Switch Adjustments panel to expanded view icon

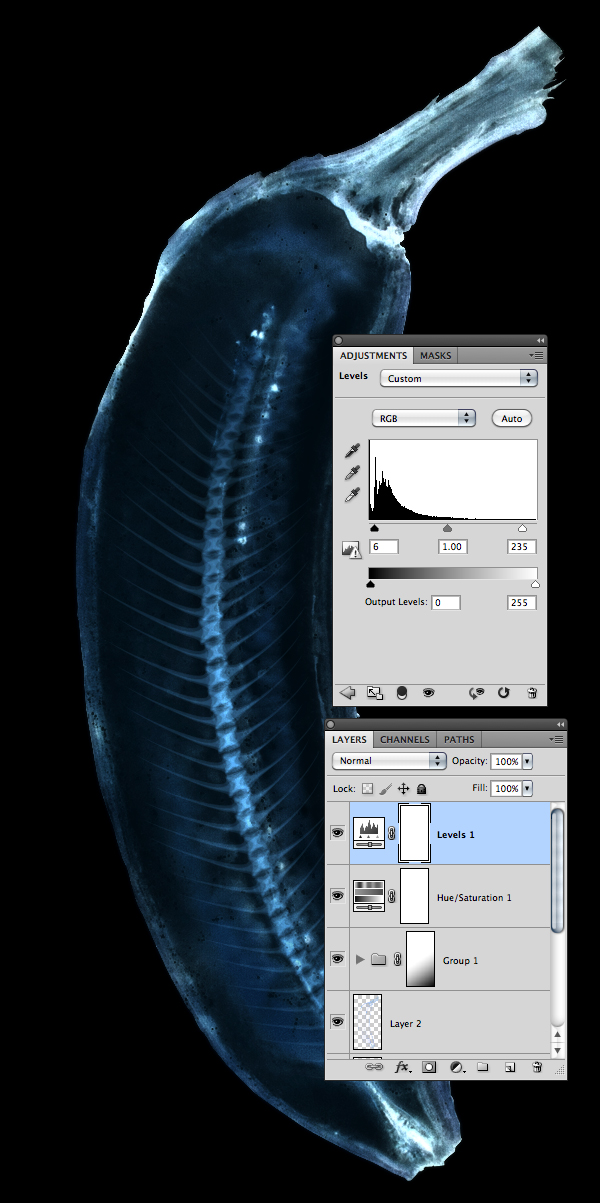coord(375,692)
